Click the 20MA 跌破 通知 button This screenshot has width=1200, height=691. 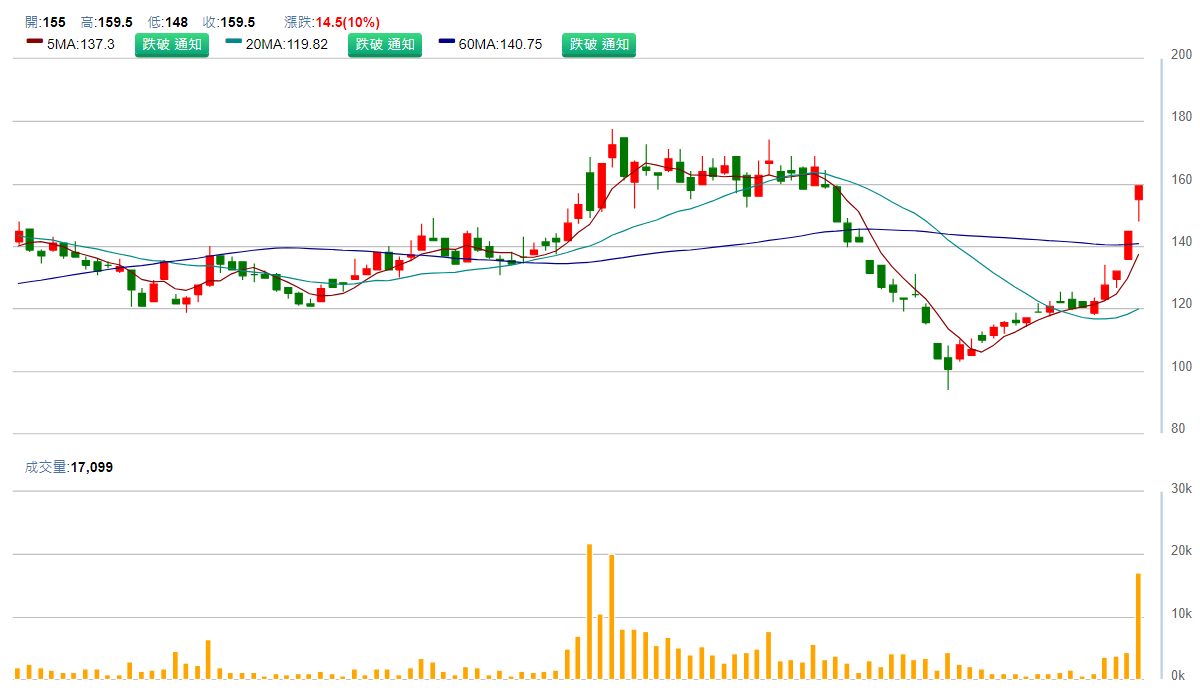tap(385, 44)
